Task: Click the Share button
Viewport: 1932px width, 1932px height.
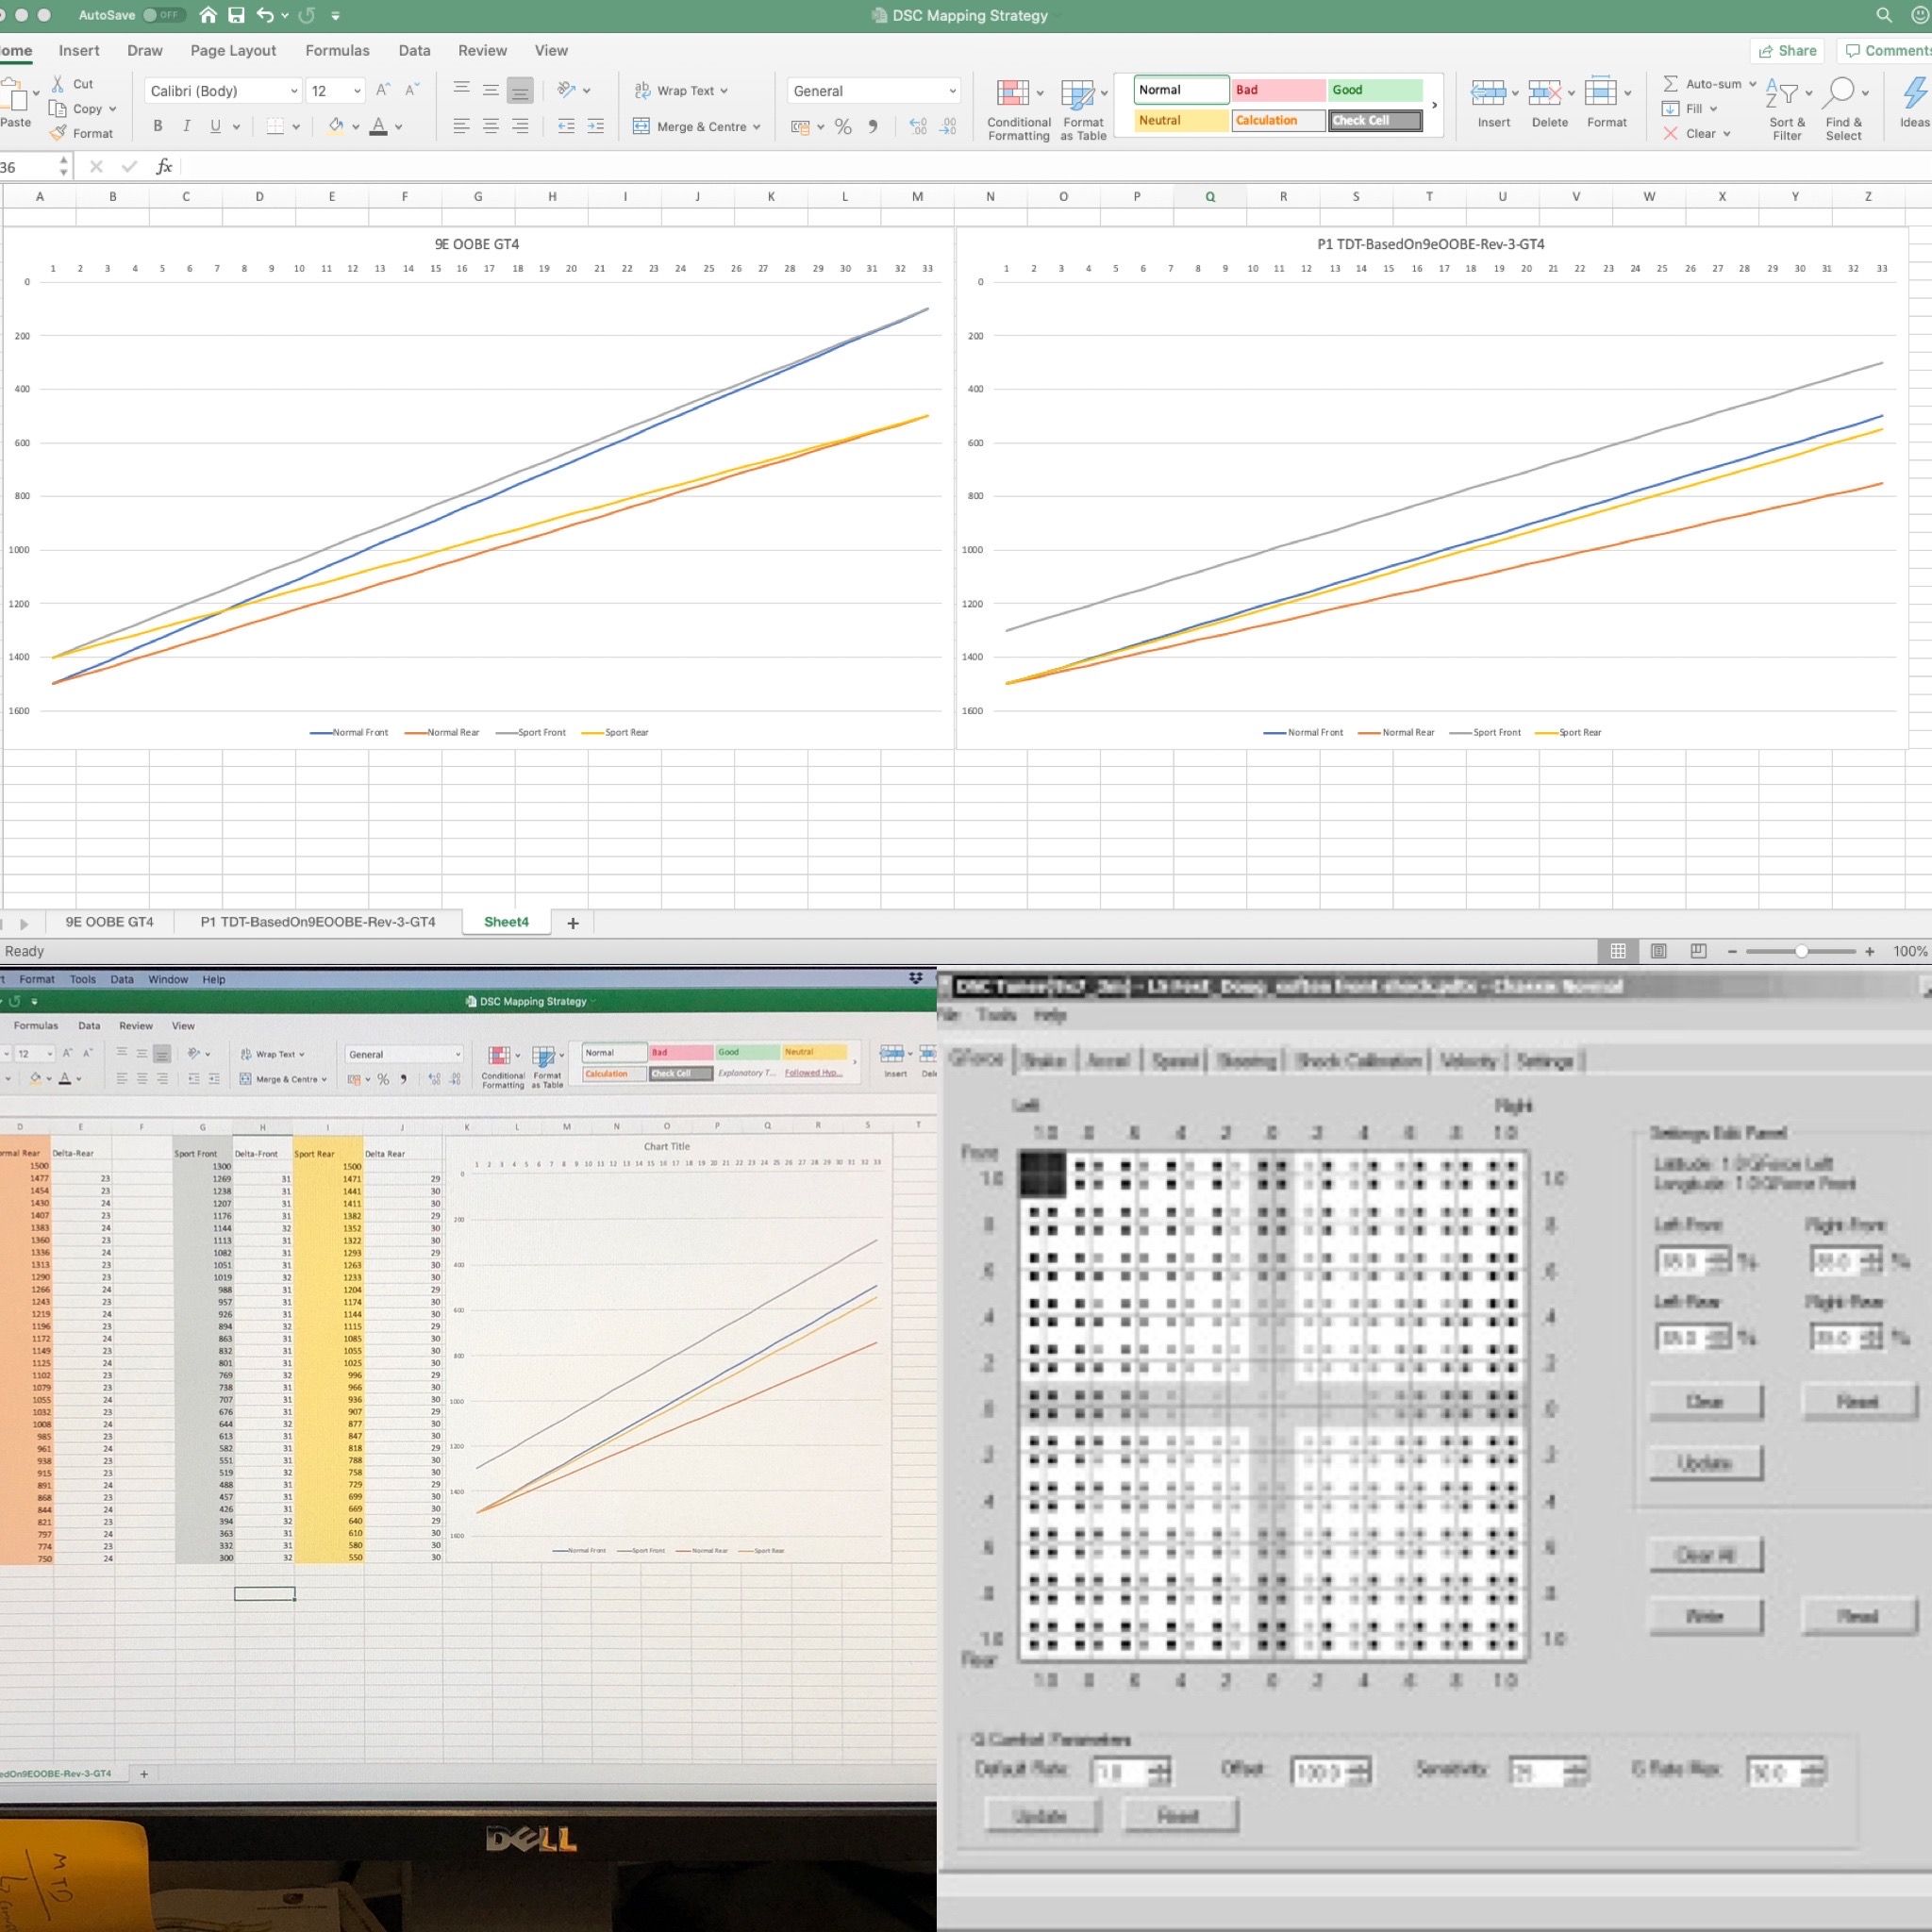Action: 1787,51
